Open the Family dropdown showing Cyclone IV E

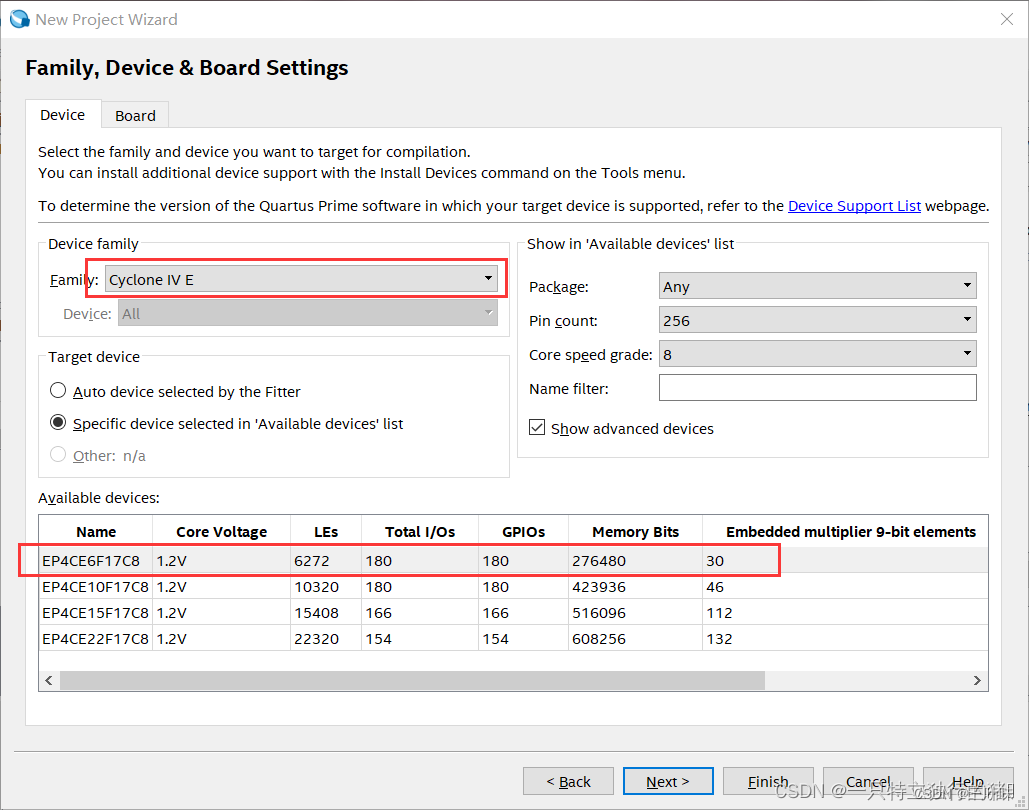pos(301,280)
